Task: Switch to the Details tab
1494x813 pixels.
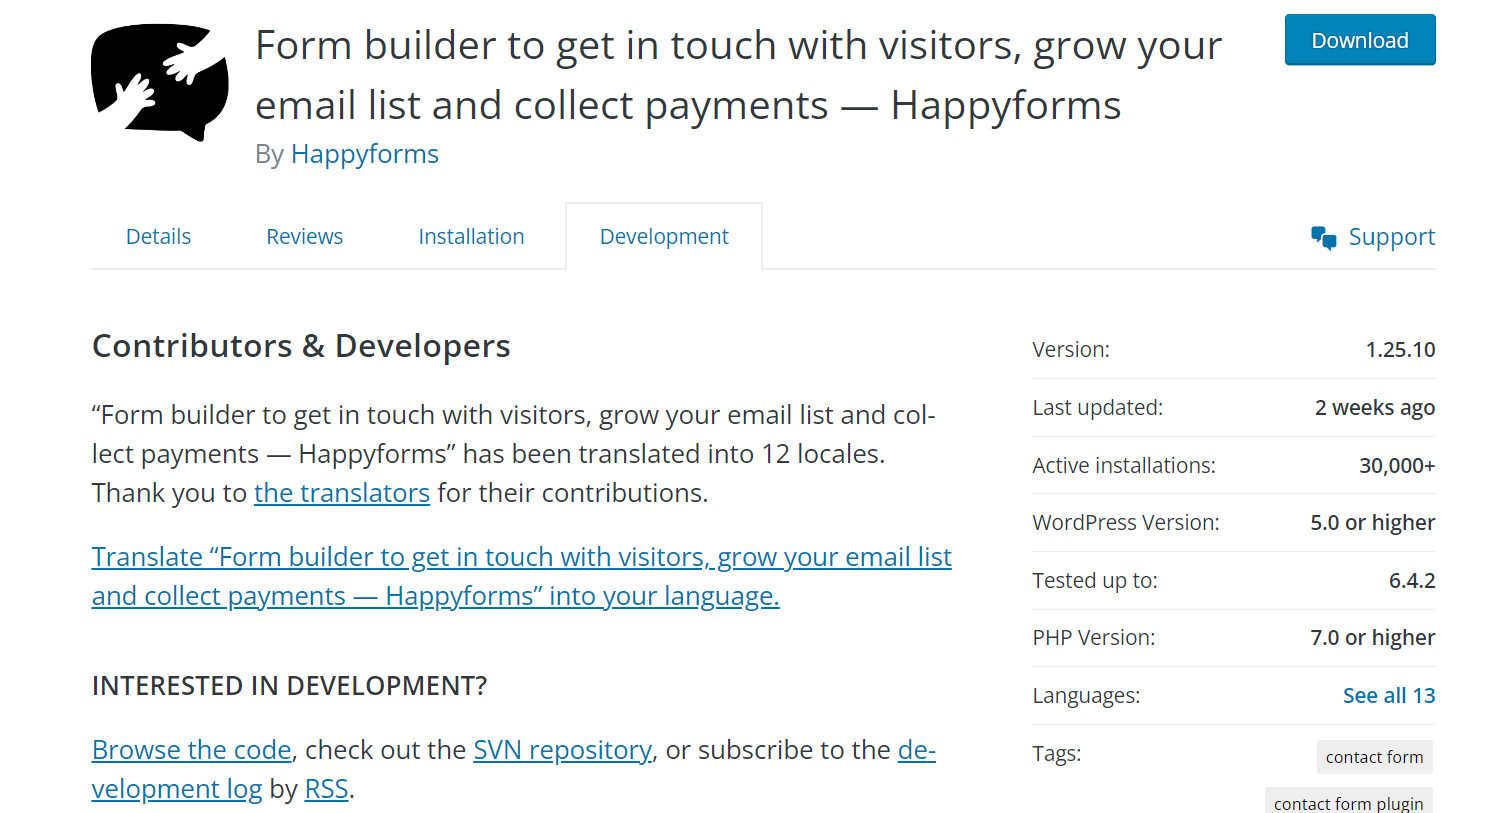Action: (x=158, y=236)
